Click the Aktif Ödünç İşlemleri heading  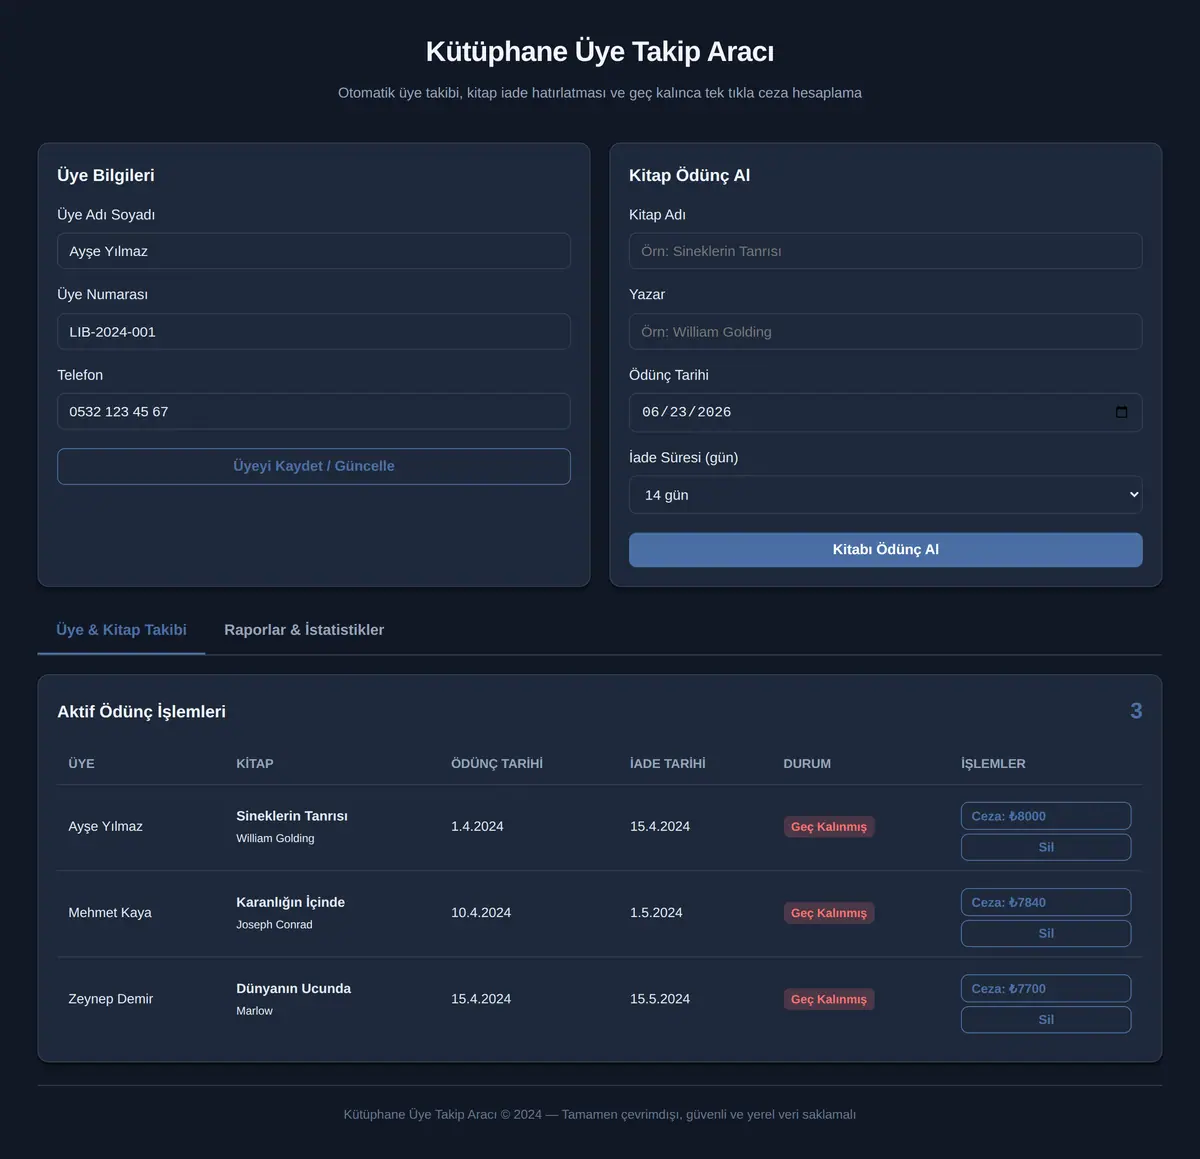141,712
